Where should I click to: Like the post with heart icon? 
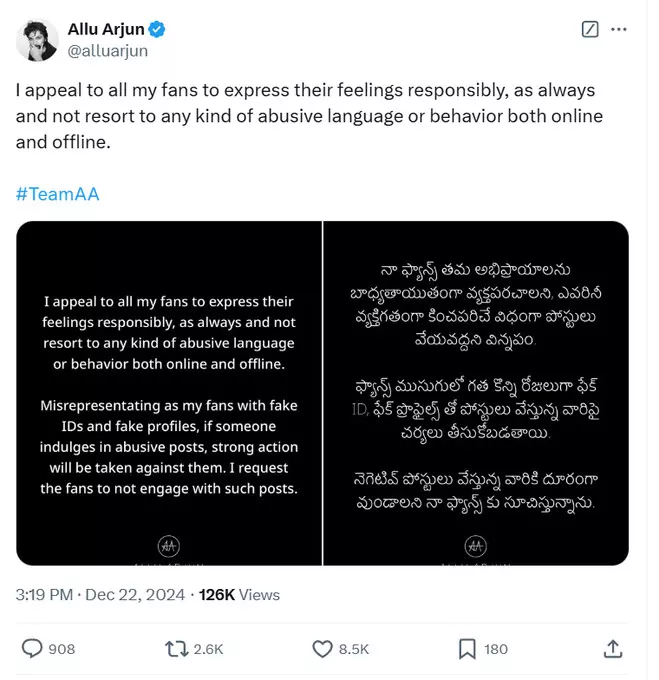[322, 649]
